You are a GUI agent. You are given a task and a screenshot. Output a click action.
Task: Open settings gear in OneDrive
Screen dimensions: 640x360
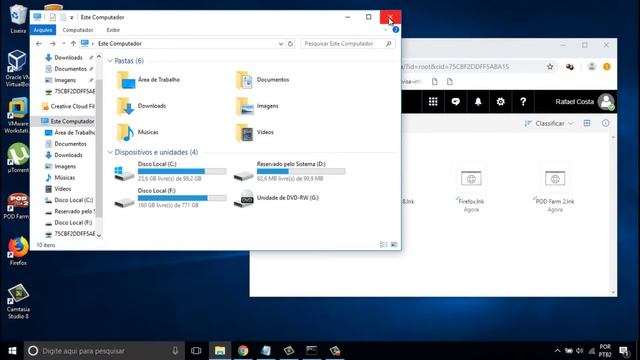[x=500, y=102]
